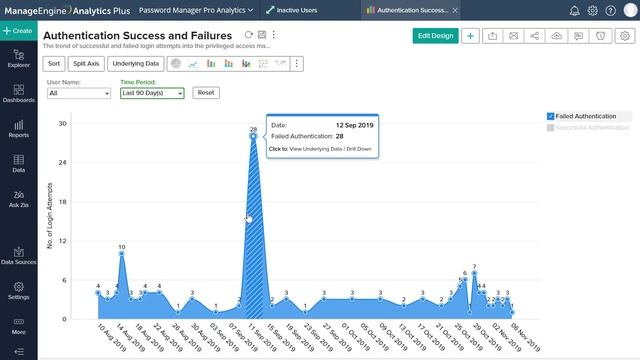Click the data point labeled 10

click(x=122, y=253)
